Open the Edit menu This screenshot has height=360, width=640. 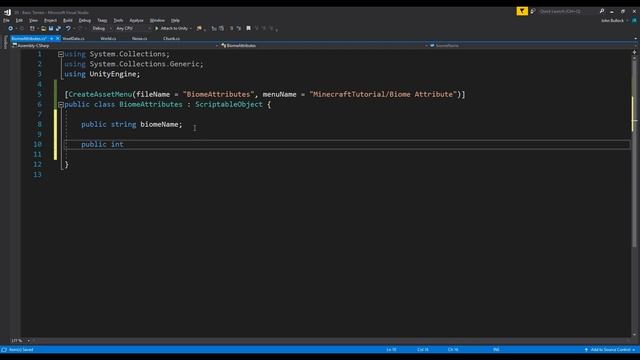coord(19,20)
